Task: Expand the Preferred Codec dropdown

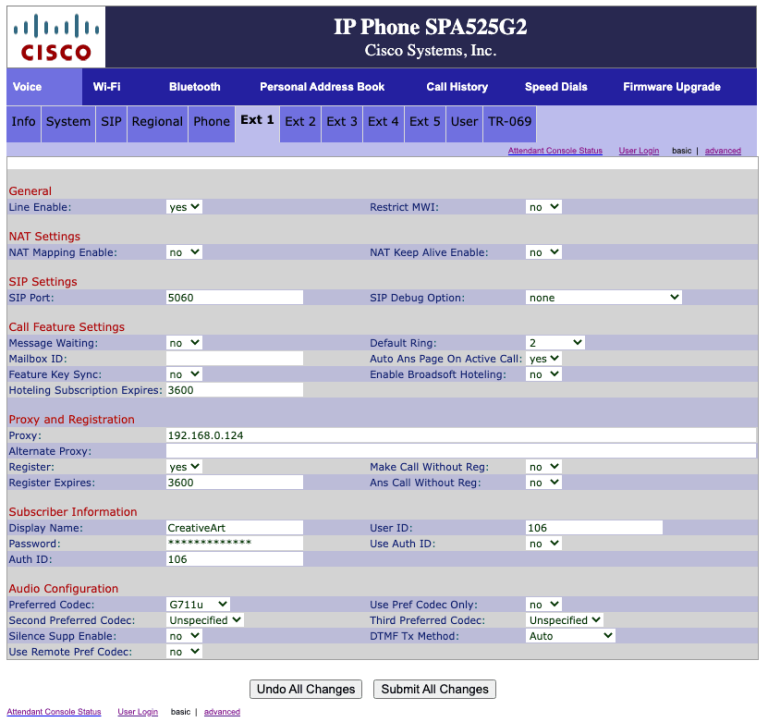Action: coord(198,605)
